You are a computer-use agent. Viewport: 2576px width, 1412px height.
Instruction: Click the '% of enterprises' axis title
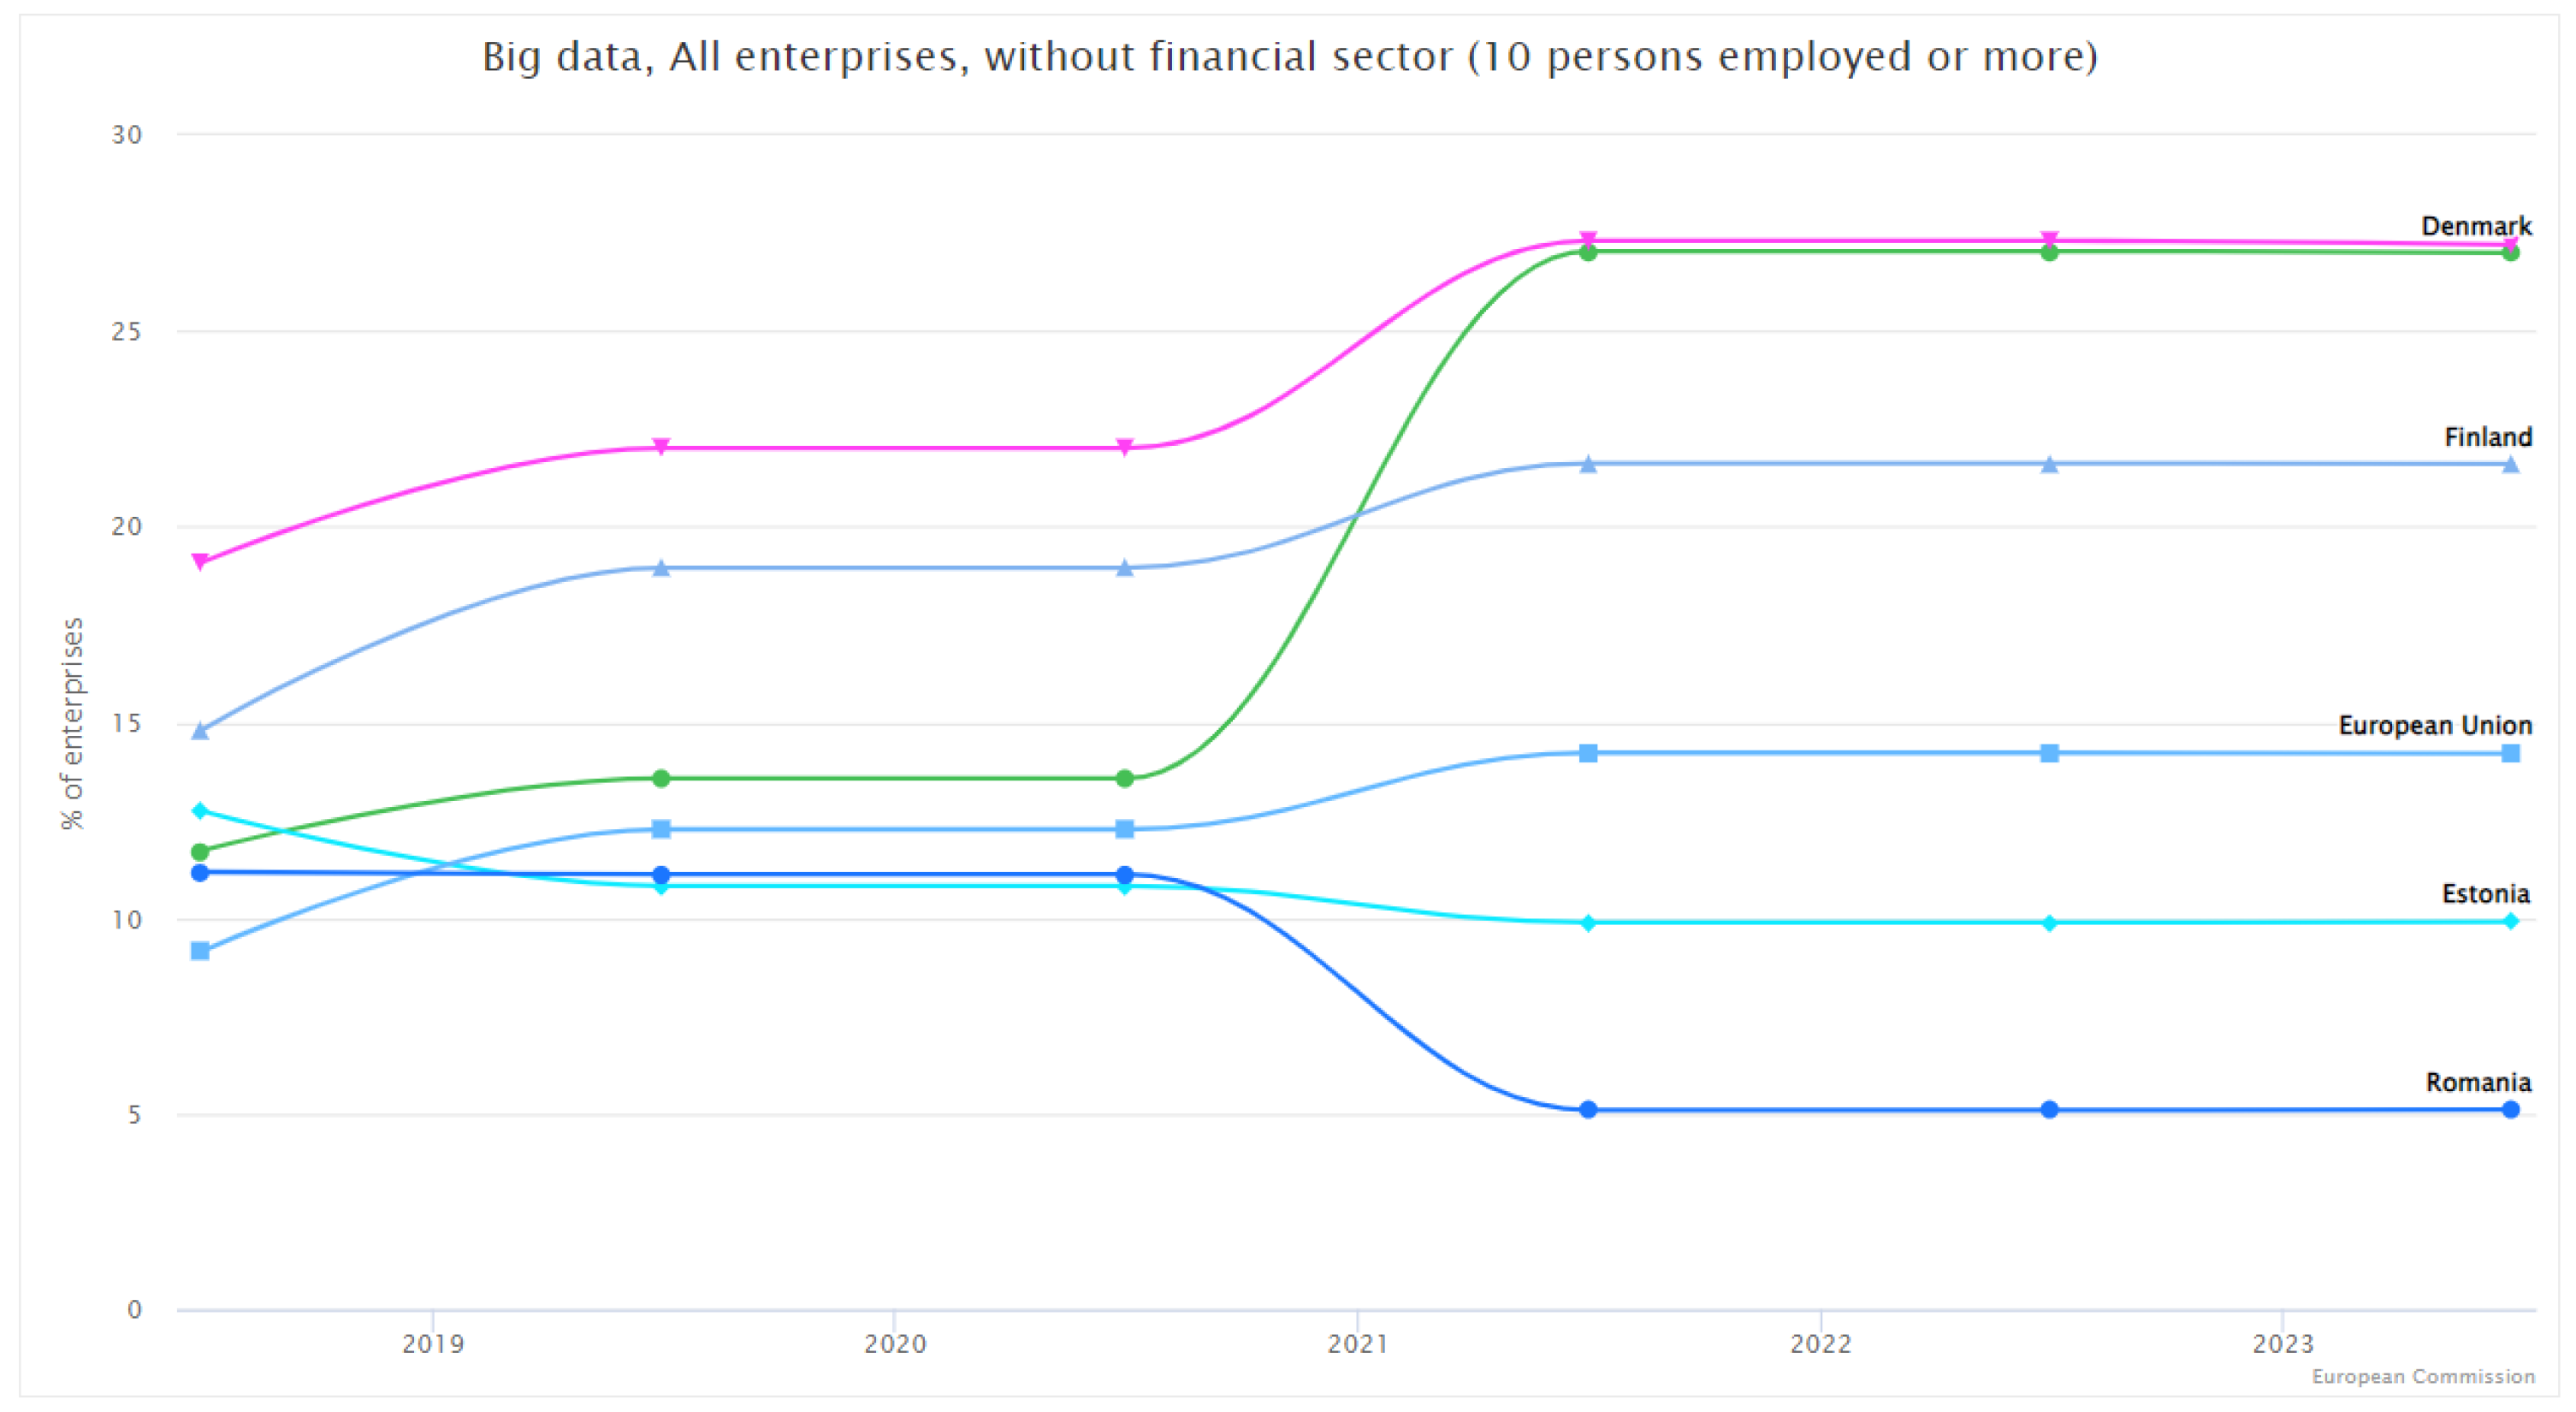coord(72,723)
